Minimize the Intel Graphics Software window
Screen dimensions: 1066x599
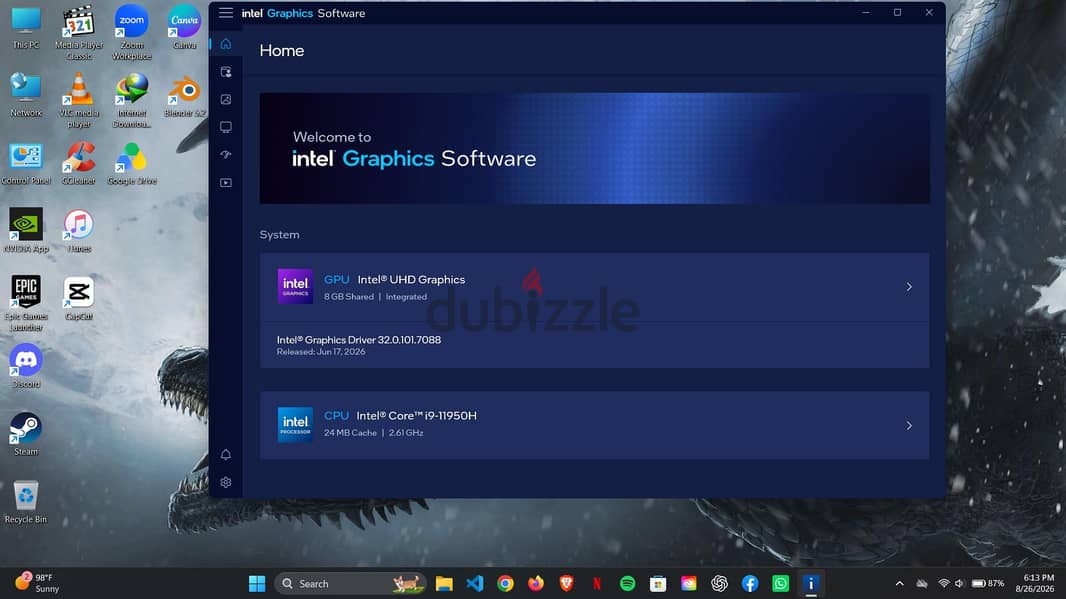pos(865,12)
